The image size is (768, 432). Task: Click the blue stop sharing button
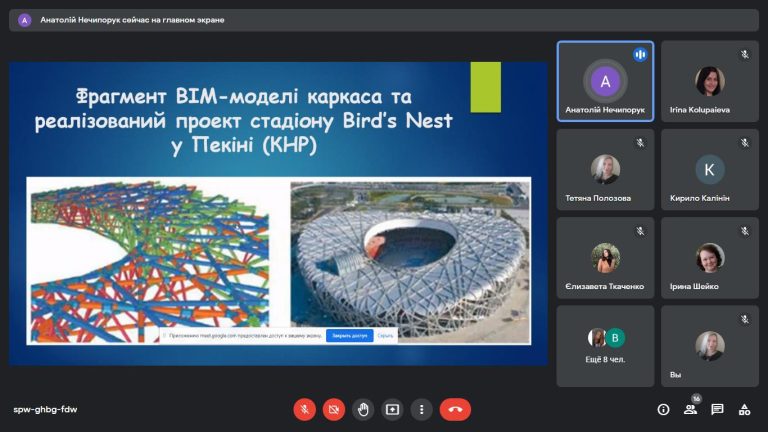[x=350, y=336]
